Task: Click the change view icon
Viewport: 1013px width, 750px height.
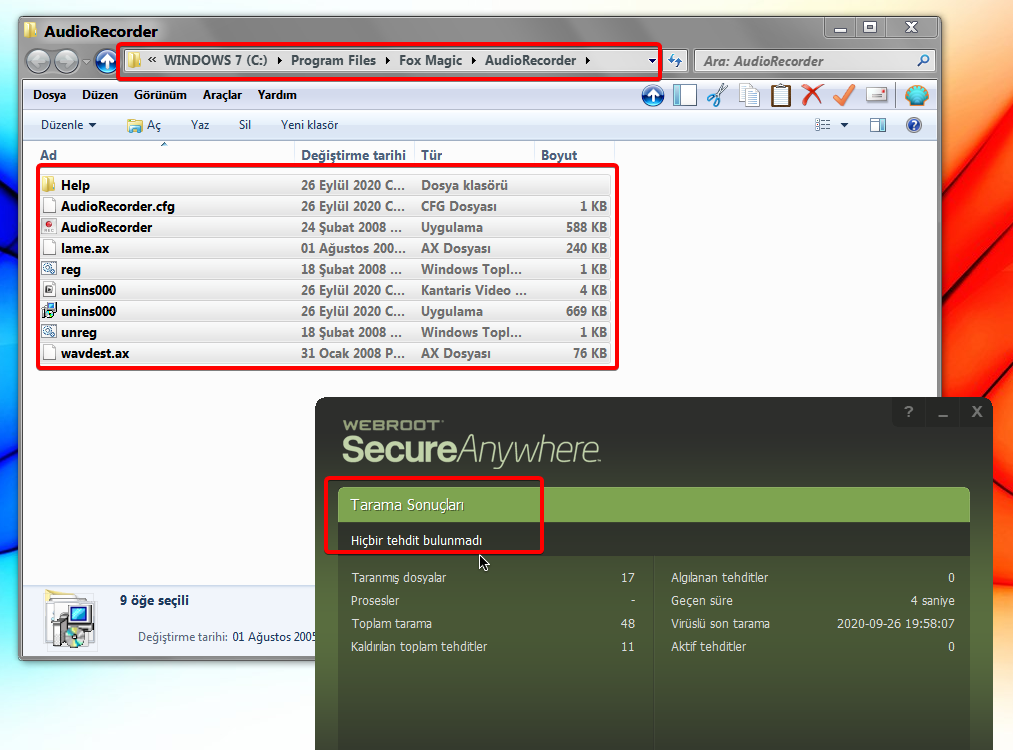Action: coord(822,125)
